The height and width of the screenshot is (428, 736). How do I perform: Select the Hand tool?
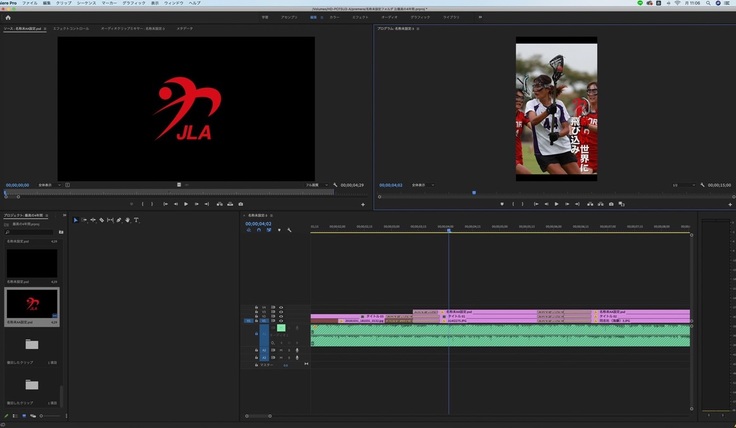coord(127,219)
